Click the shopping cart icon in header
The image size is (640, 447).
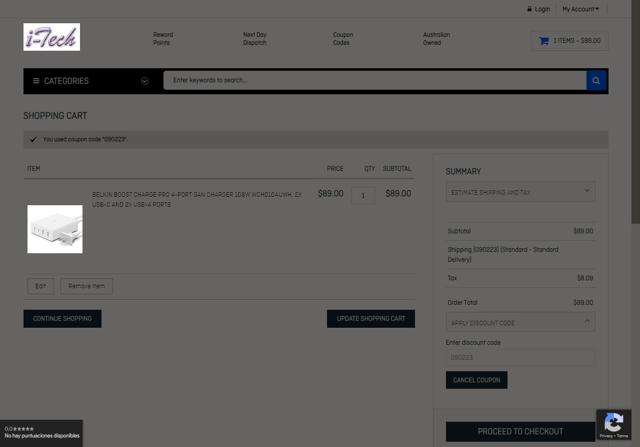(x=544, y=41)
